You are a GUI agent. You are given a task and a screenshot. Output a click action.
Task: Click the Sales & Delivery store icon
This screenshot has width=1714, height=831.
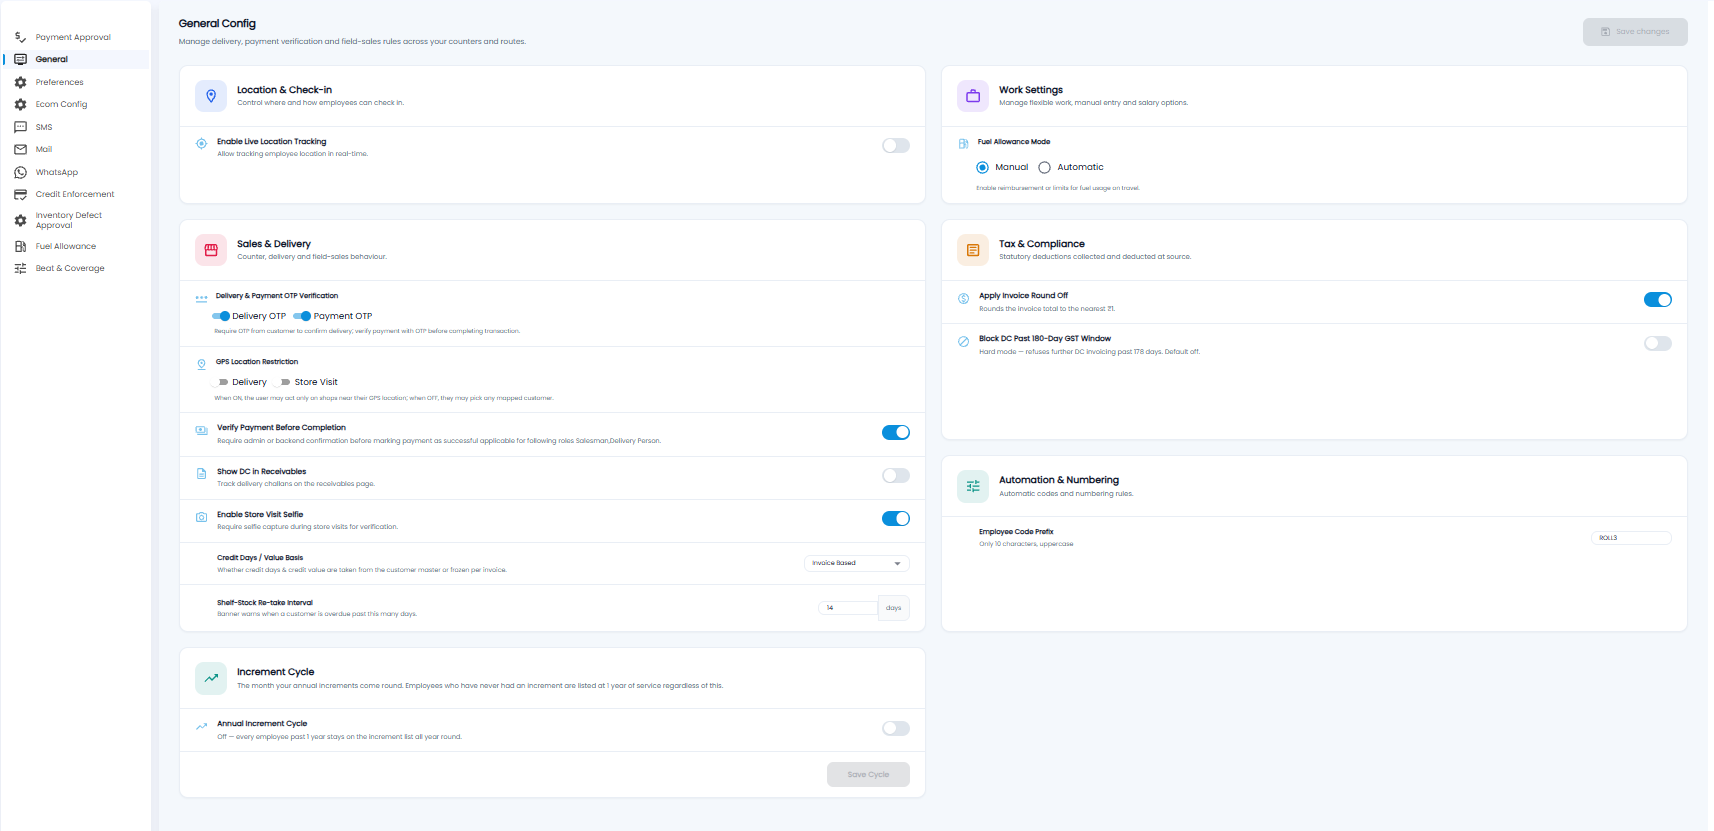tap(211, 250)
